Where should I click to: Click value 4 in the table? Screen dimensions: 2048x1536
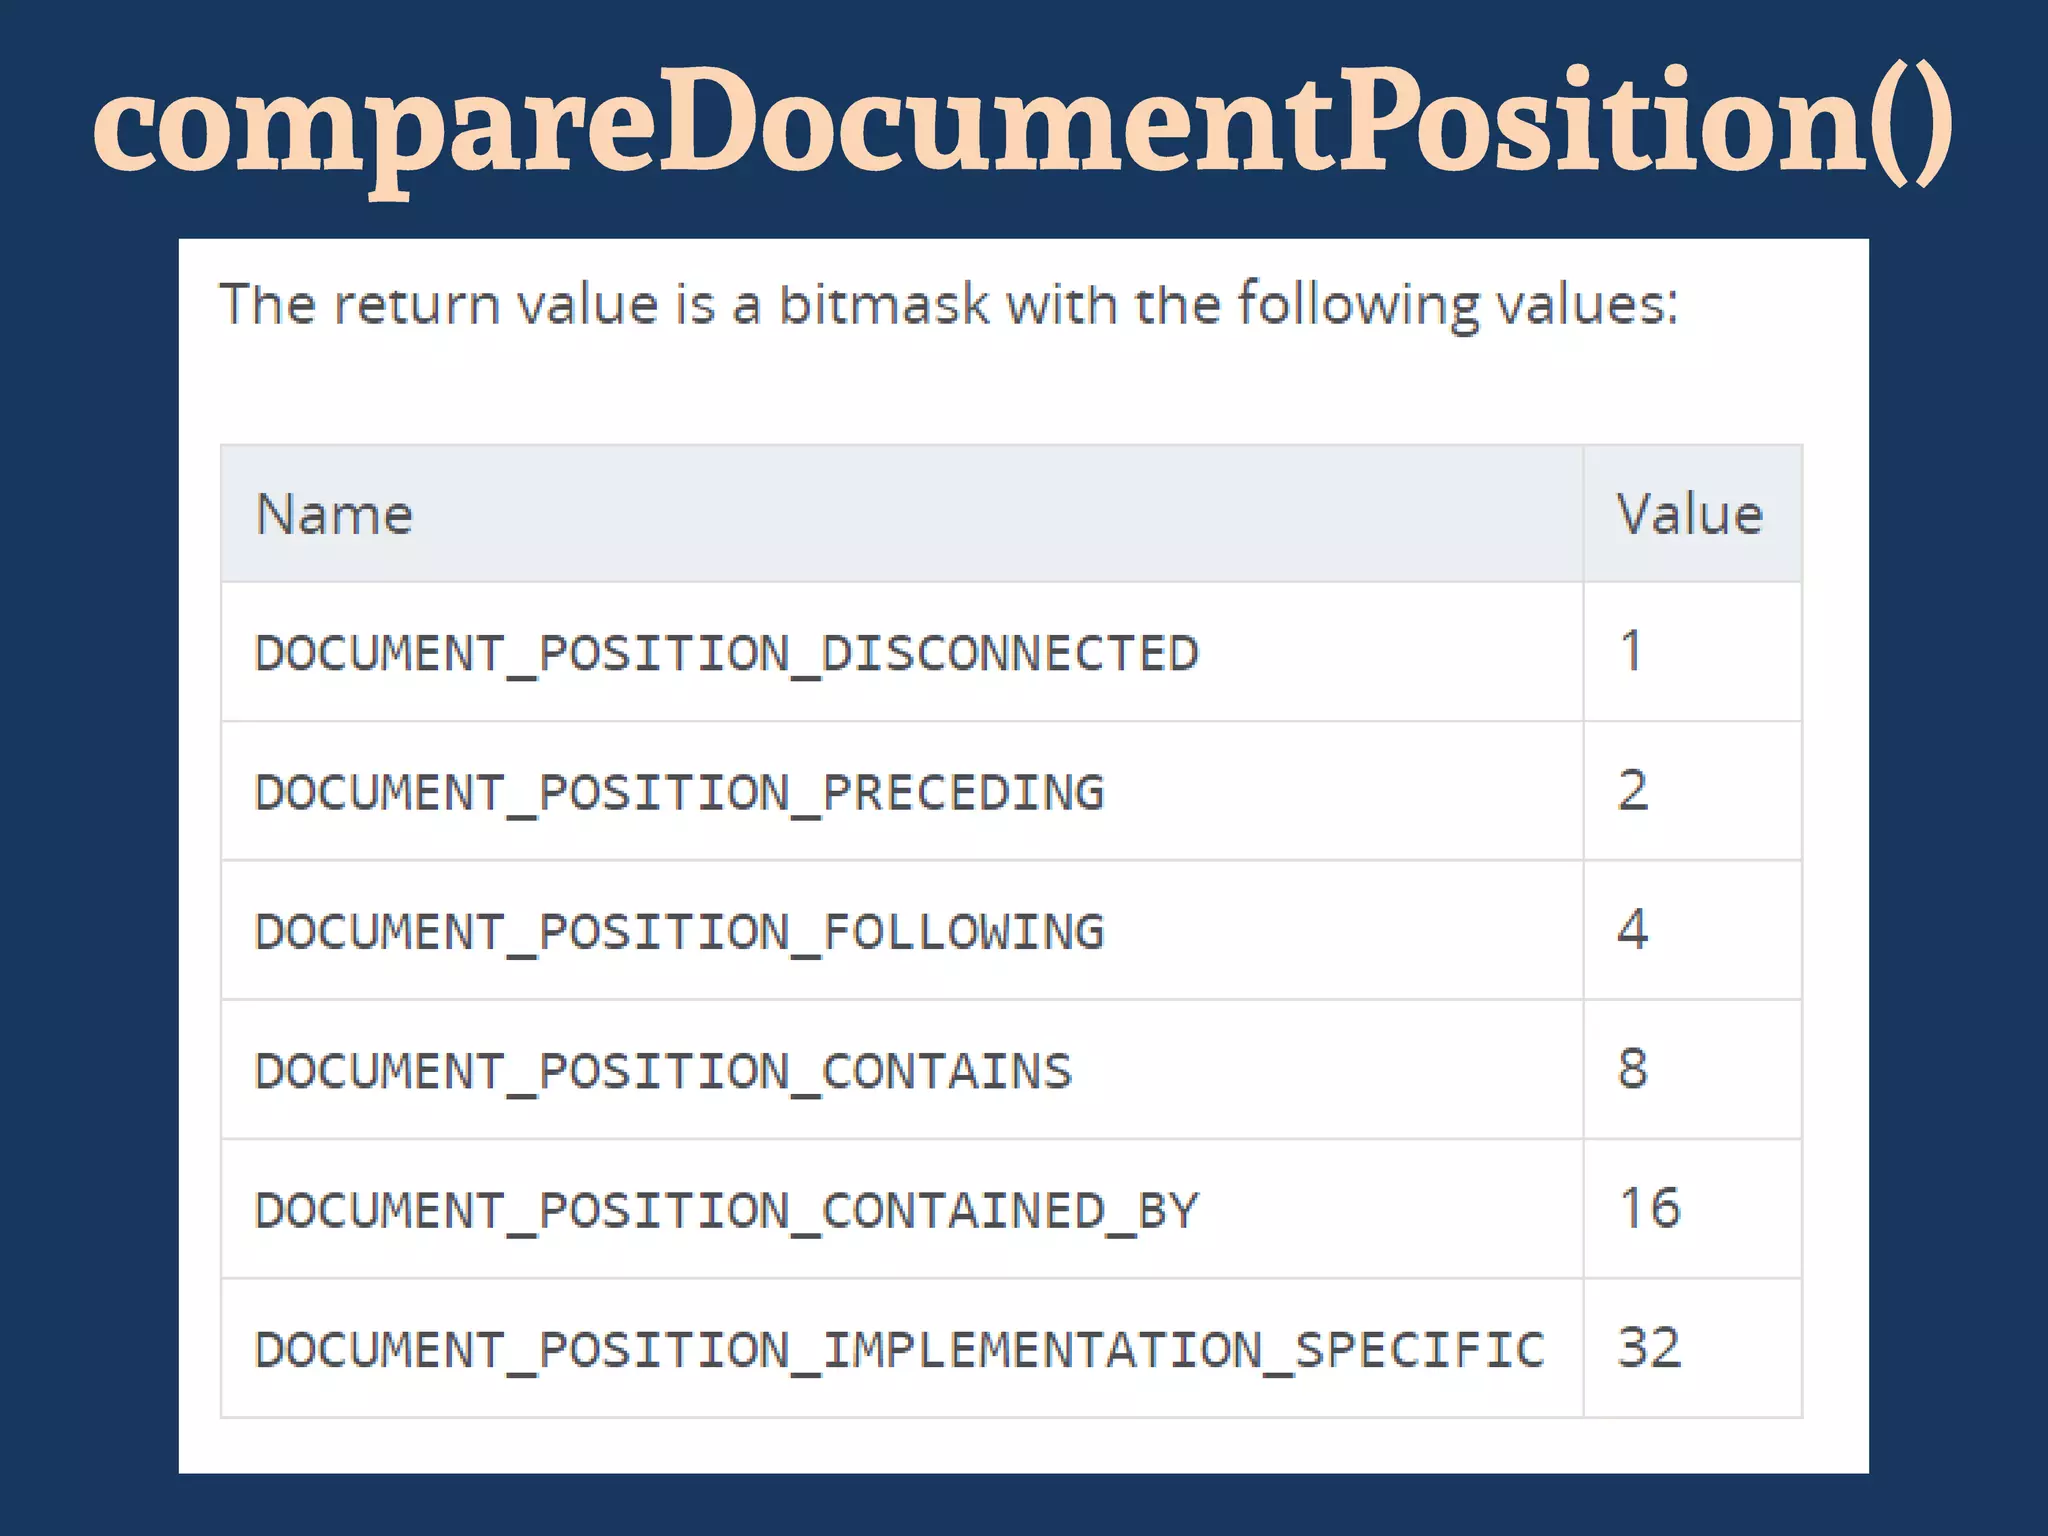tap(1633, 929)
